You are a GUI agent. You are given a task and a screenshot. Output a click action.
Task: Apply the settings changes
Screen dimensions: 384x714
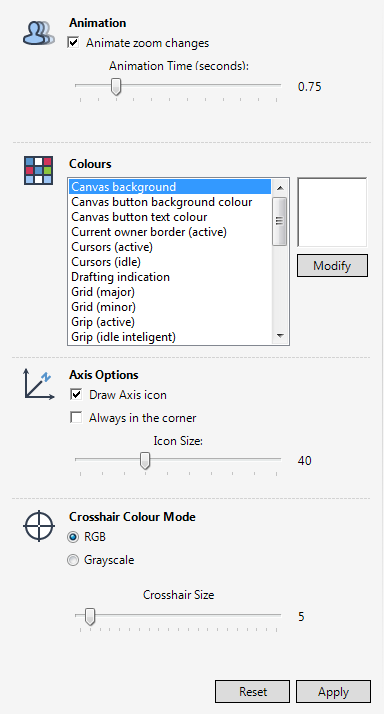333,692
